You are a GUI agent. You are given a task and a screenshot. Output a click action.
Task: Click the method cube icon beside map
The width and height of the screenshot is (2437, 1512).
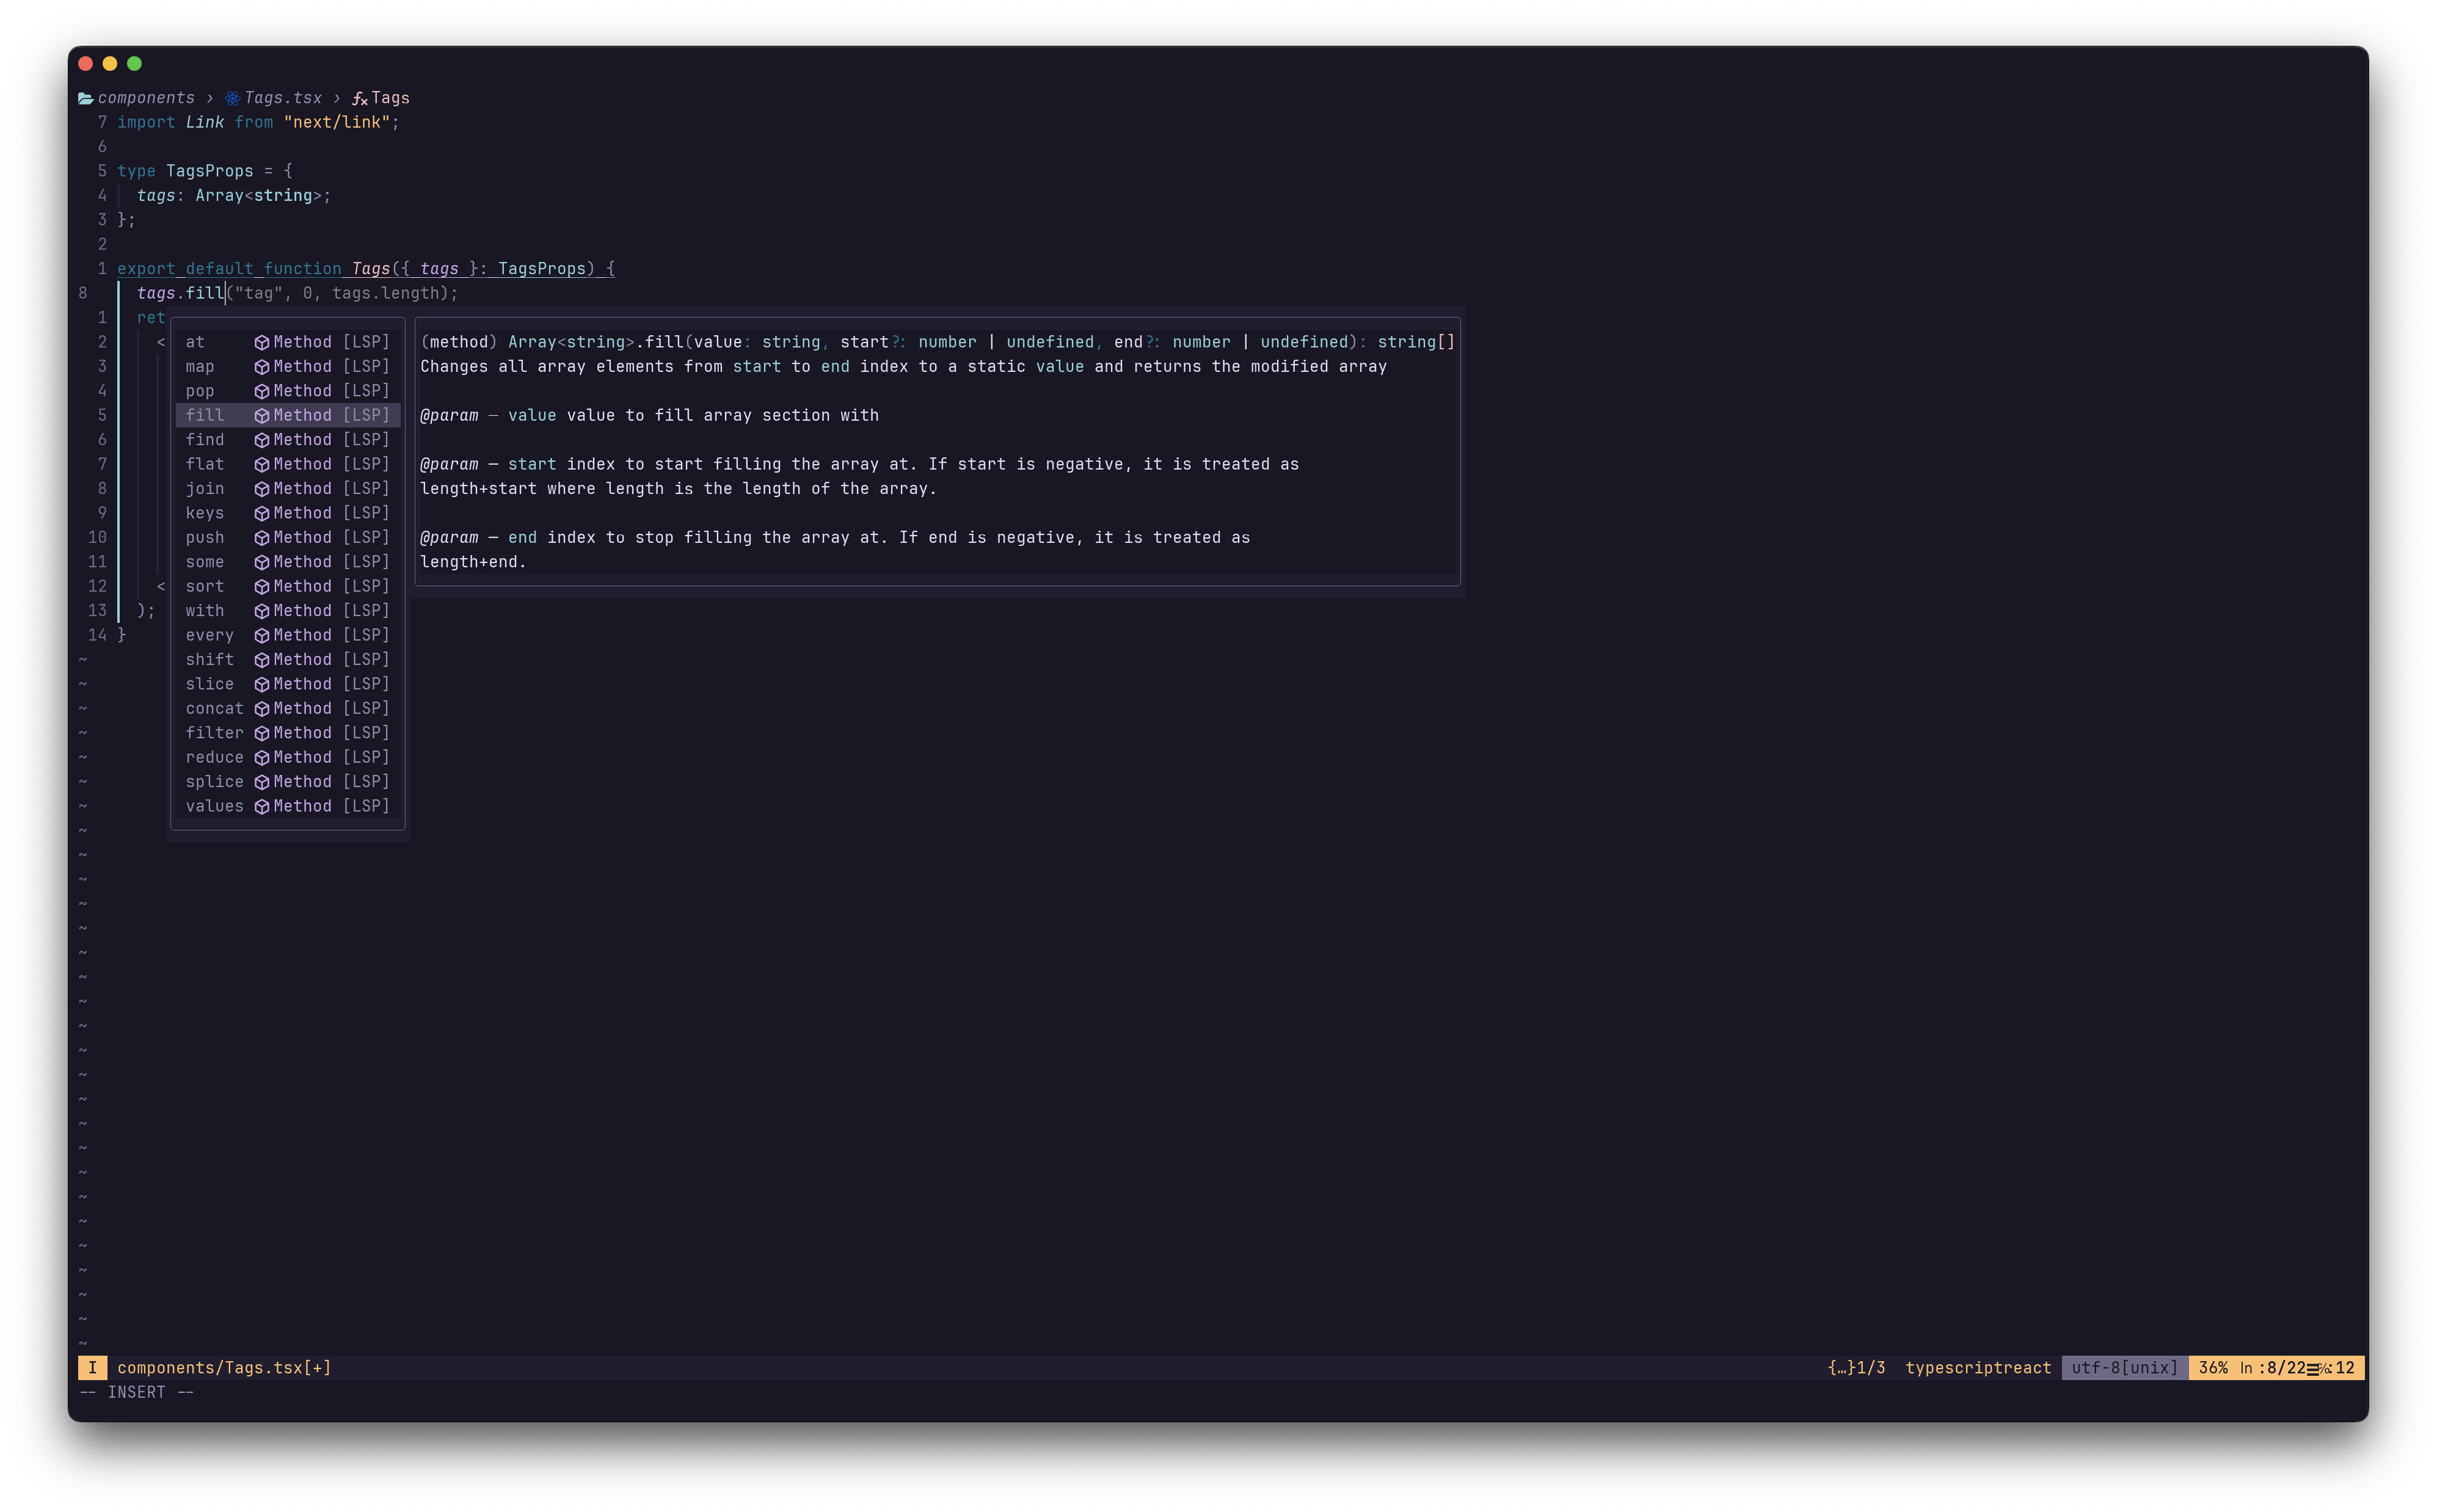point(262,367)
